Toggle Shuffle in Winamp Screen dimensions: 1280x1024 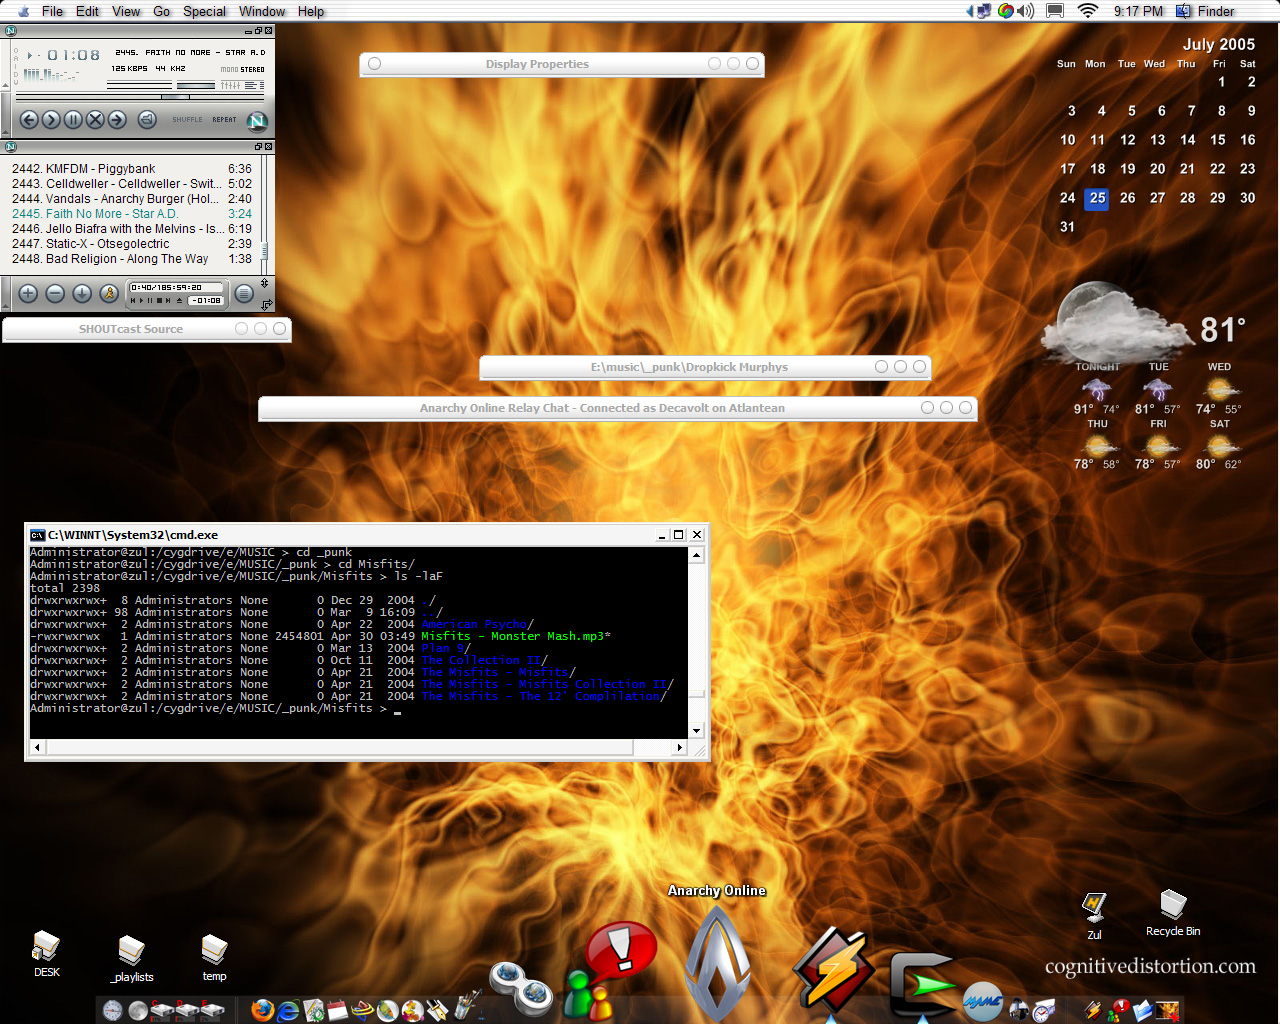[187, 120]
